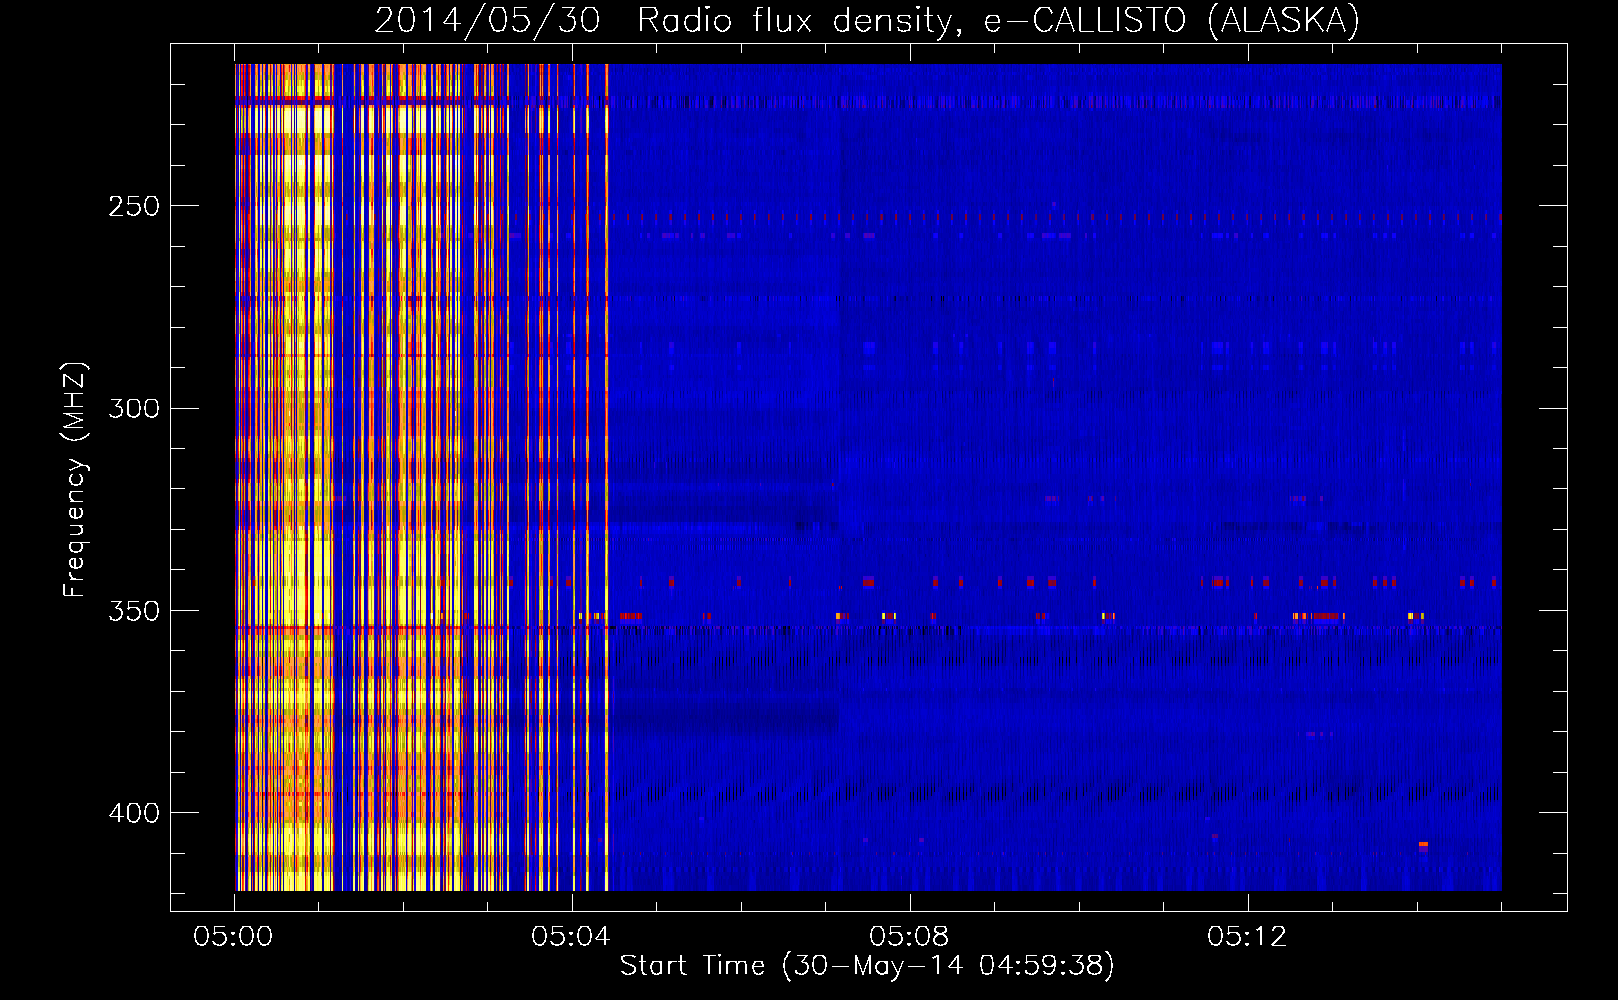Click the 05:00 time tick label
Screen dimensions: 1618x1000
(233, 936)
